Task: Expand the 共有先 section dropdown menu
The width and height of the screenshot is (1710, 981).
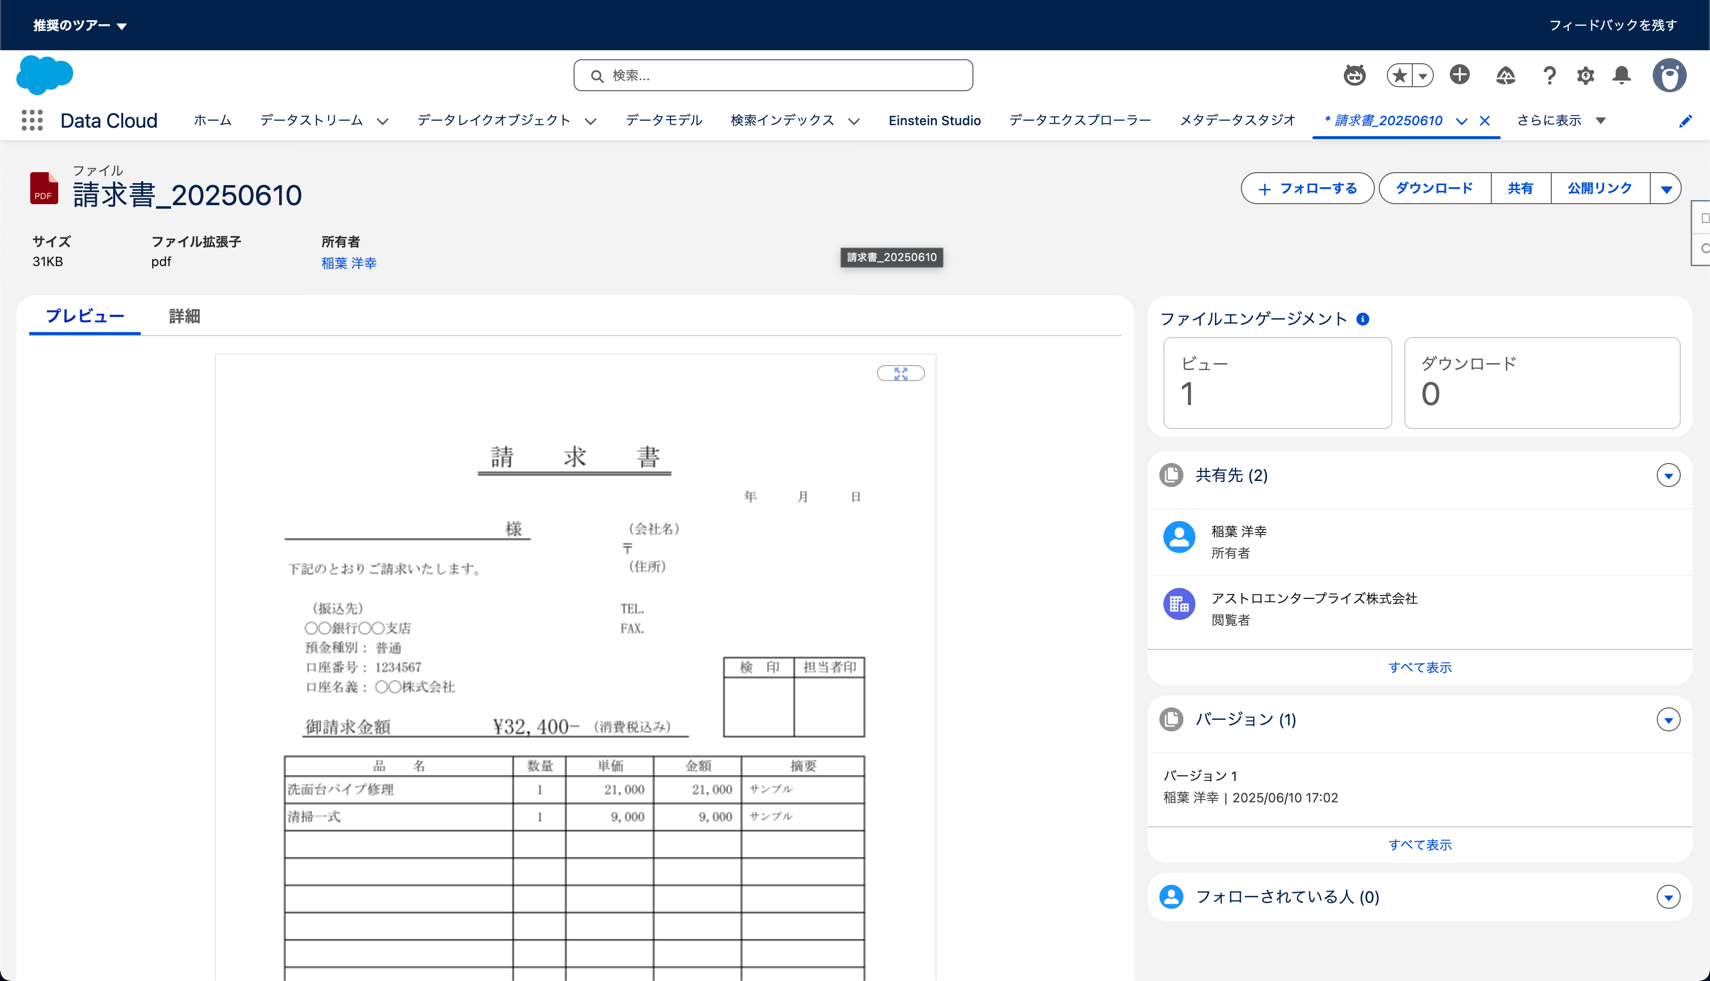Action: (1667, 476)
